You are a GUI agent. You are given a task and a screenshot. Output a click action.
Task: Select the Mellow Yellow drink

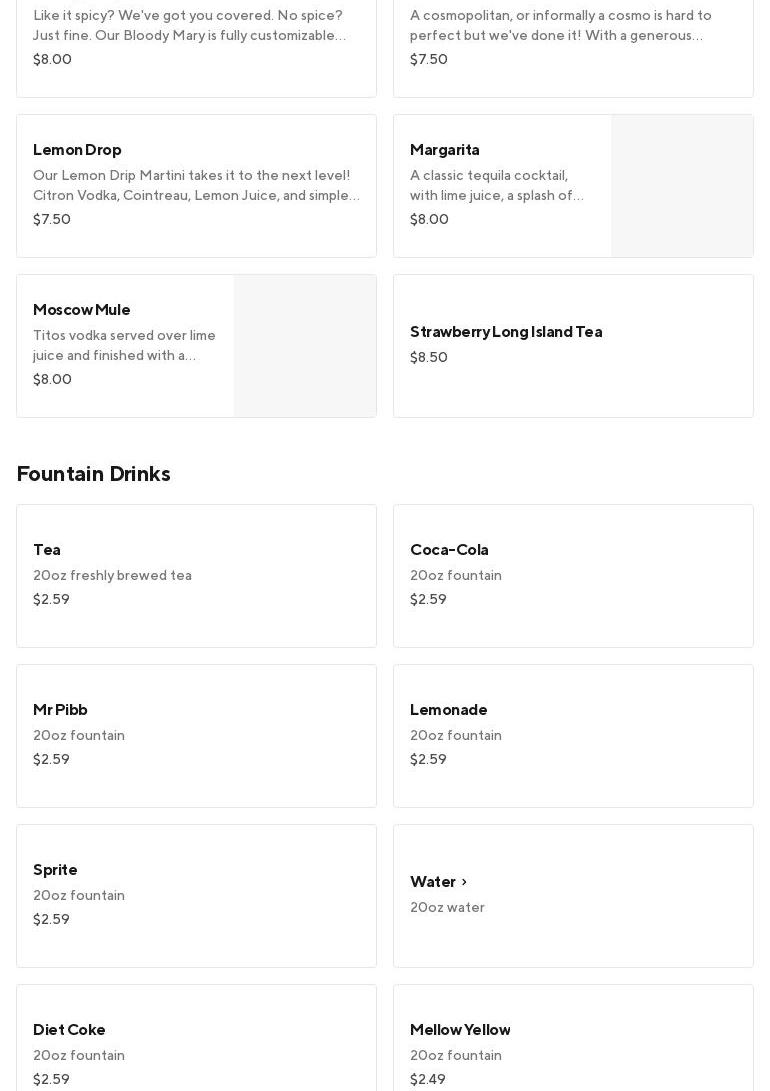point(573,1038)
